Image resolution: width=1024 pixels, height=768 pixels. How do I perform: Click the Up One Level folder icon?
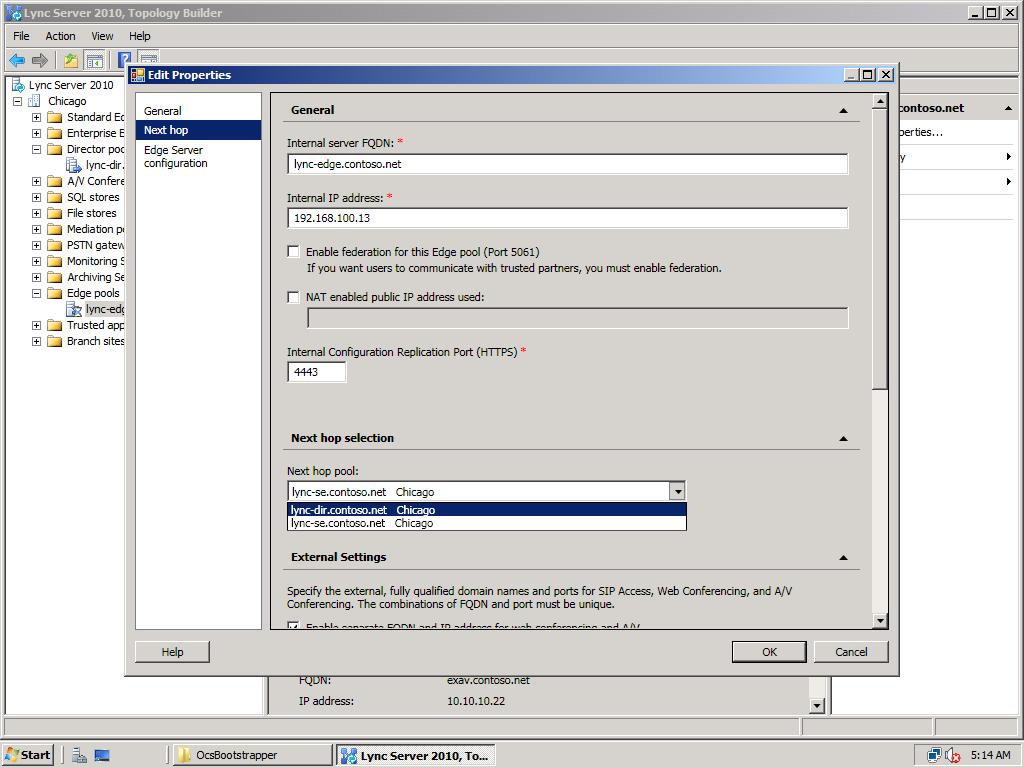71,61
